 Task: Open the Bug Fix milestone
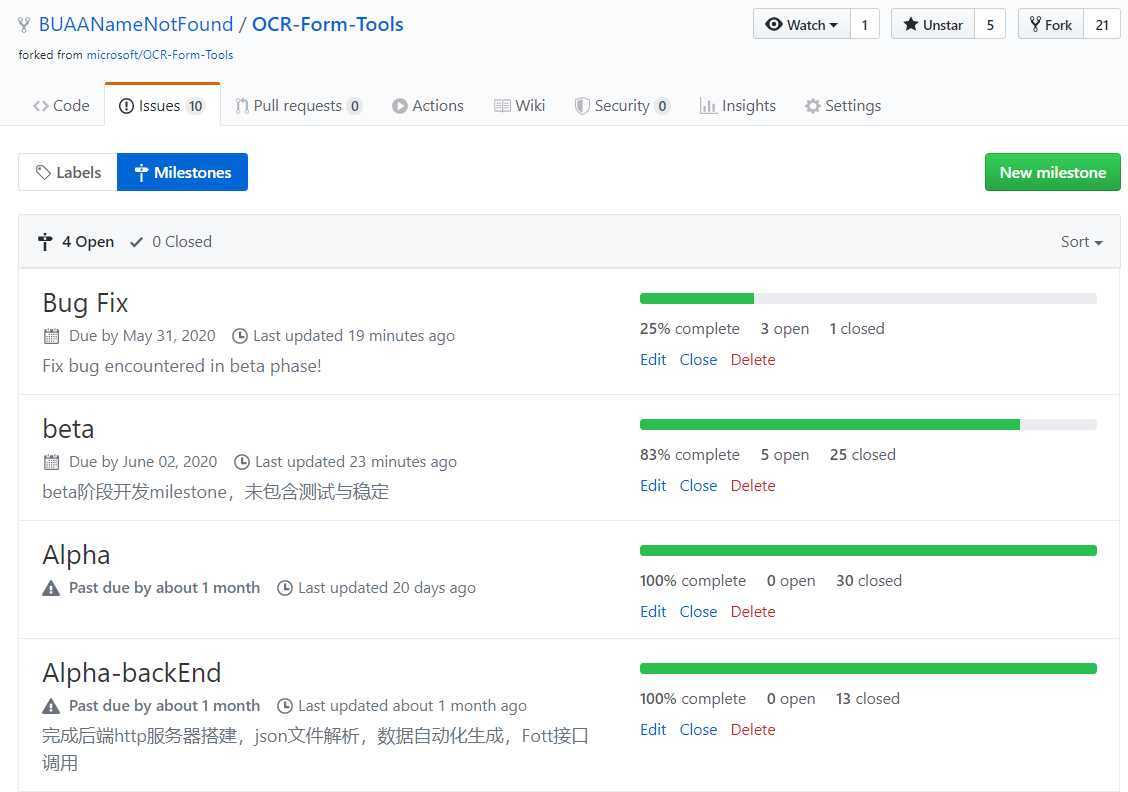86,303
